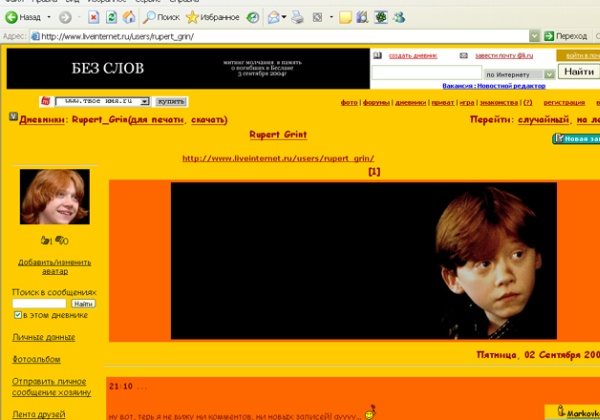Viewport: 600px width, 420px height.
Task: Open the 'создать дневник' link
Action: pyautogui.click(x=413, y=56)
